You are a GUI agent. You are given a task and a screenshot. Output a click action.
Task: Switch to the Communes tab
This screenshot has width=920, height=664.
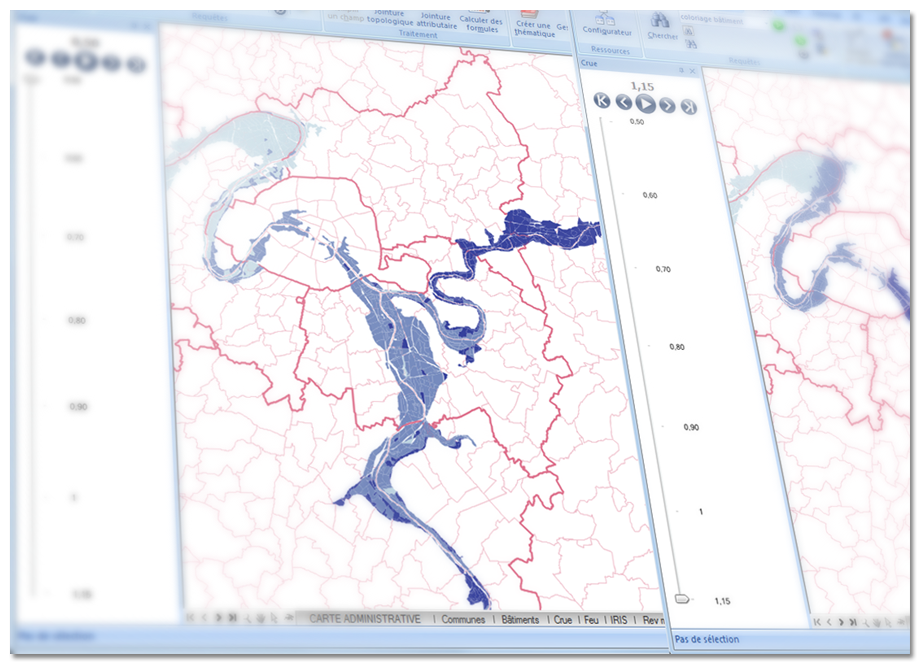[x=463, y=620]
